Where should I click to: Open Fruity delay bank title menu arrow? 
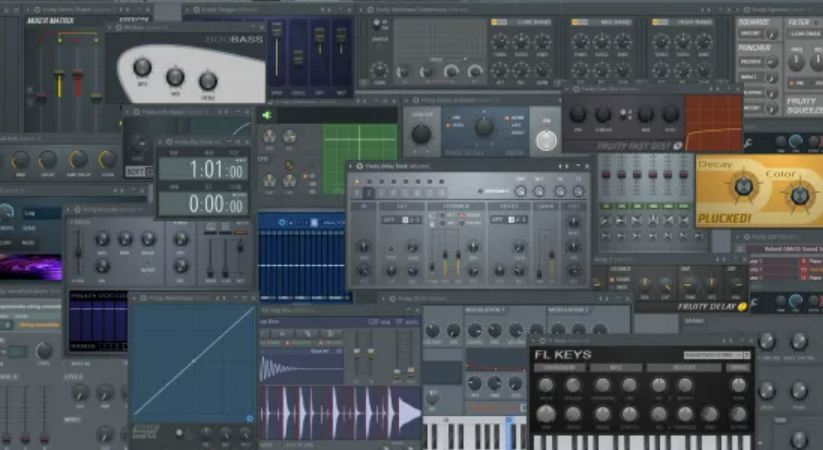[x=351, y=166]
